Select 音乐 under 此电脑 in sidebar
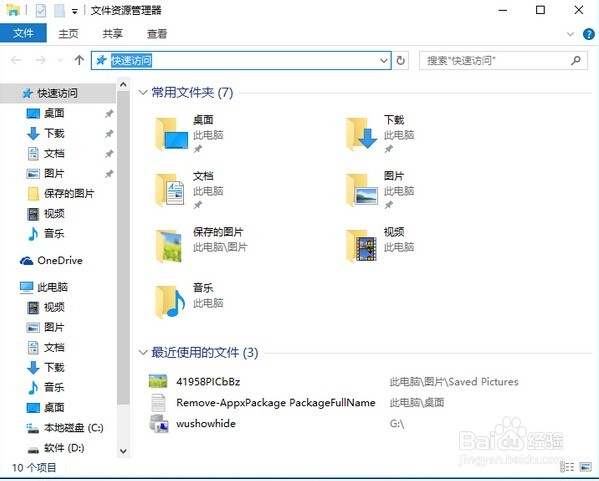The height and width of the screenshot is (481, 599). [54, 387]
